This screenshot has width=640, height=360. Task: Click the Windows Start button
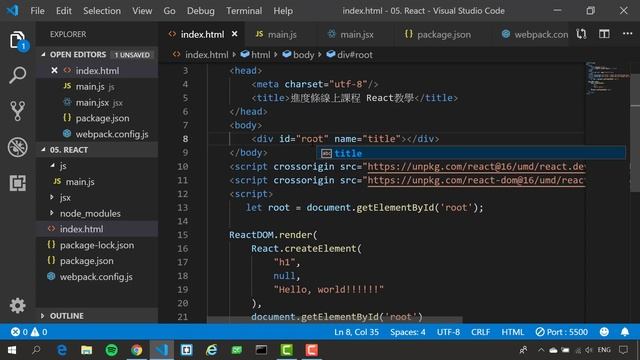(12, 350)
